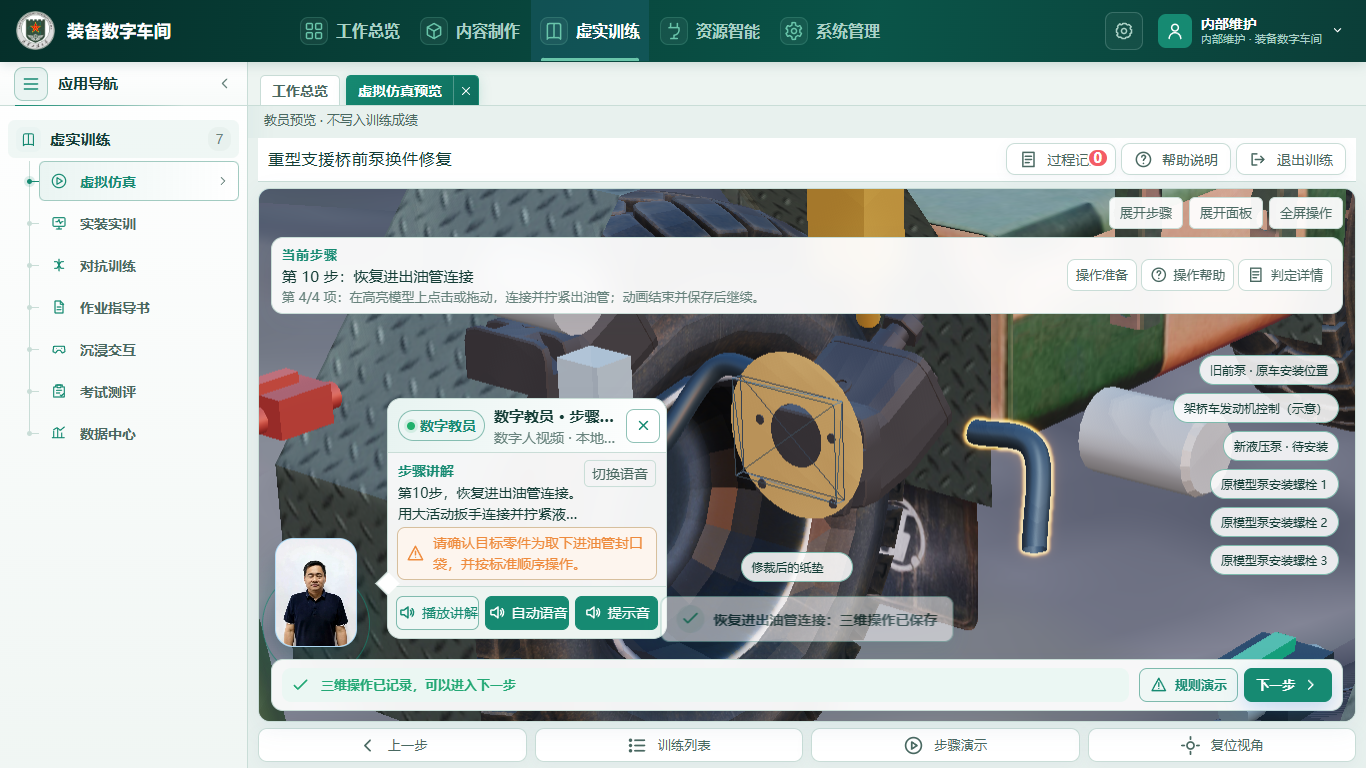Click the hamburger menu icon beside 应用导航
The width and height of the screenshot is (1366, 768).
[31, 84]
